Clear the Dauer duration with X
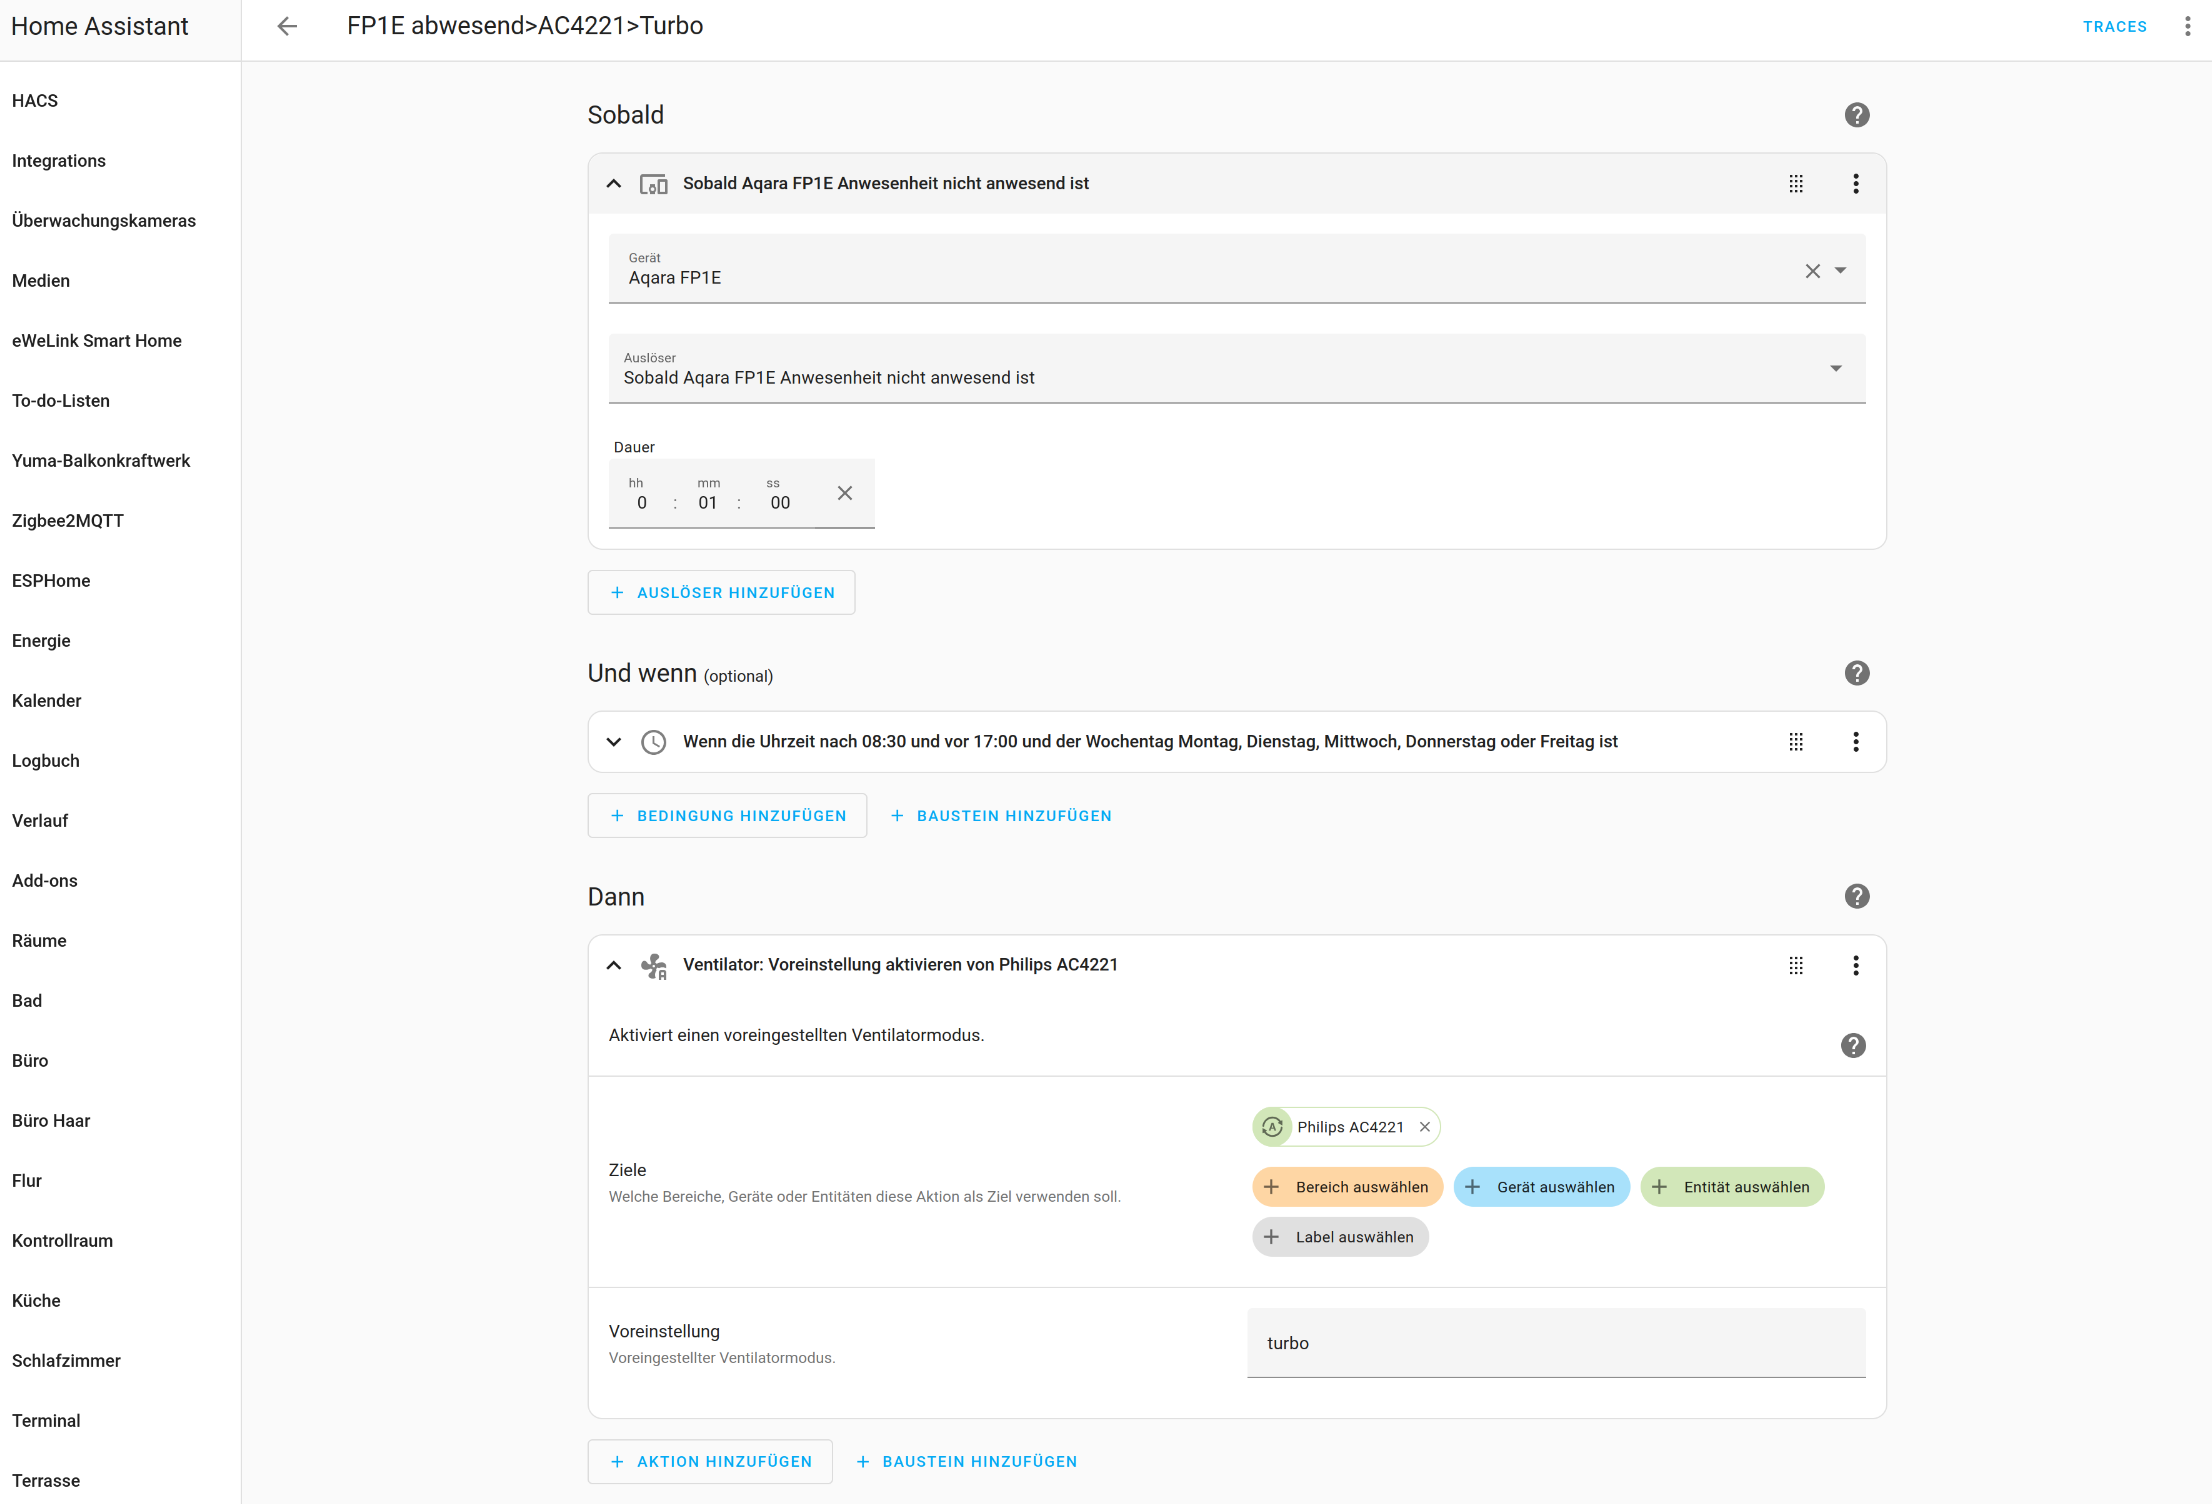2212x1504 pixels. 844,493
